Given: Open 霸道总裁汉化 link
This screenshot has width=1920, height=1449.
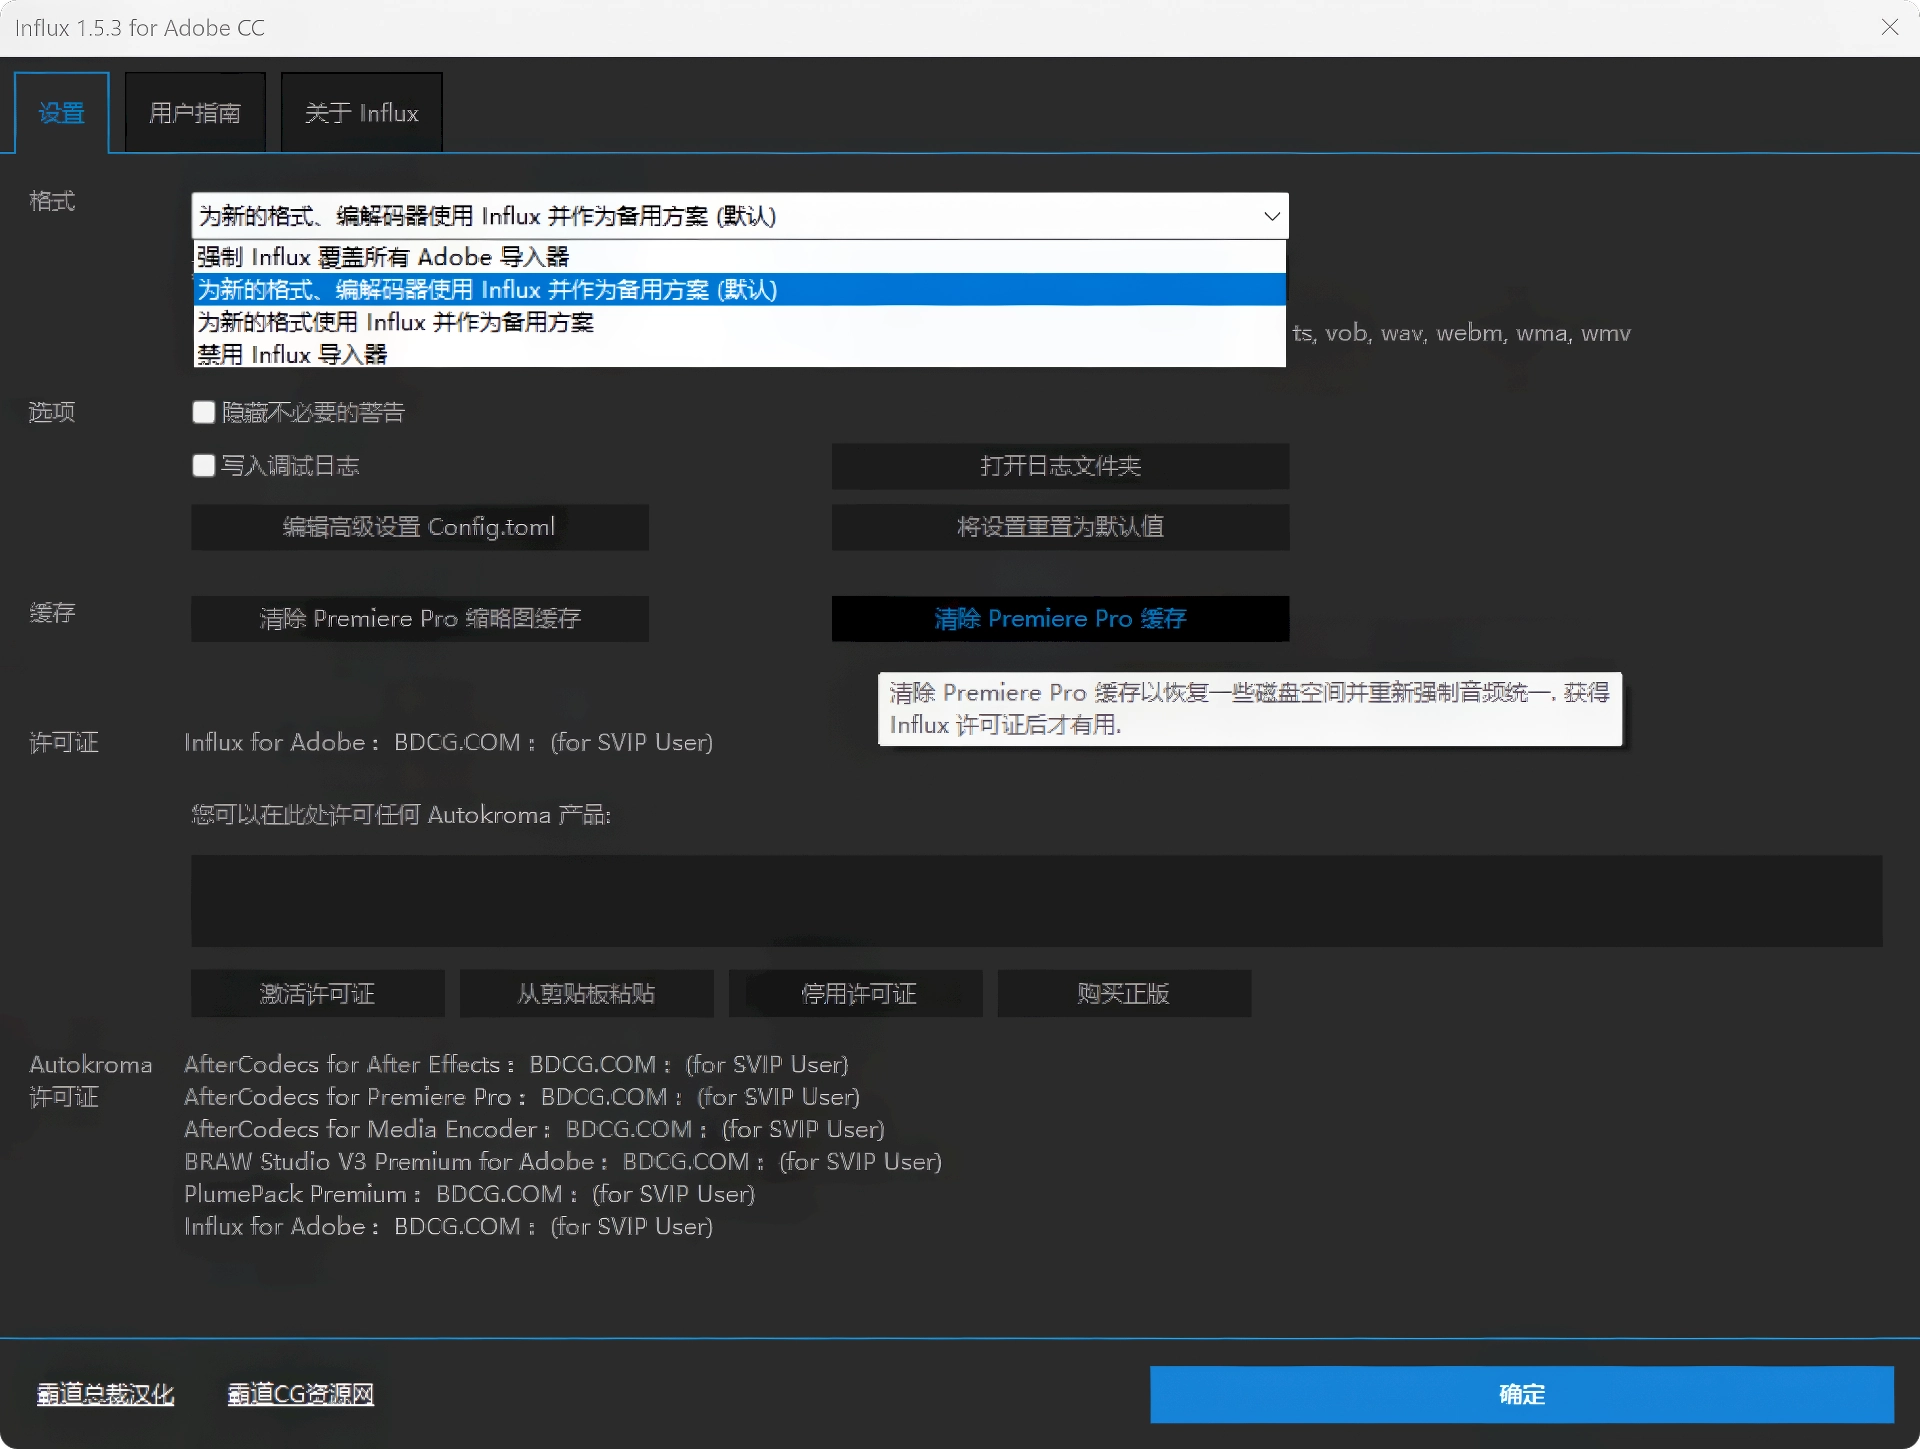Looking at the screenshot, I should point(105,1394).
